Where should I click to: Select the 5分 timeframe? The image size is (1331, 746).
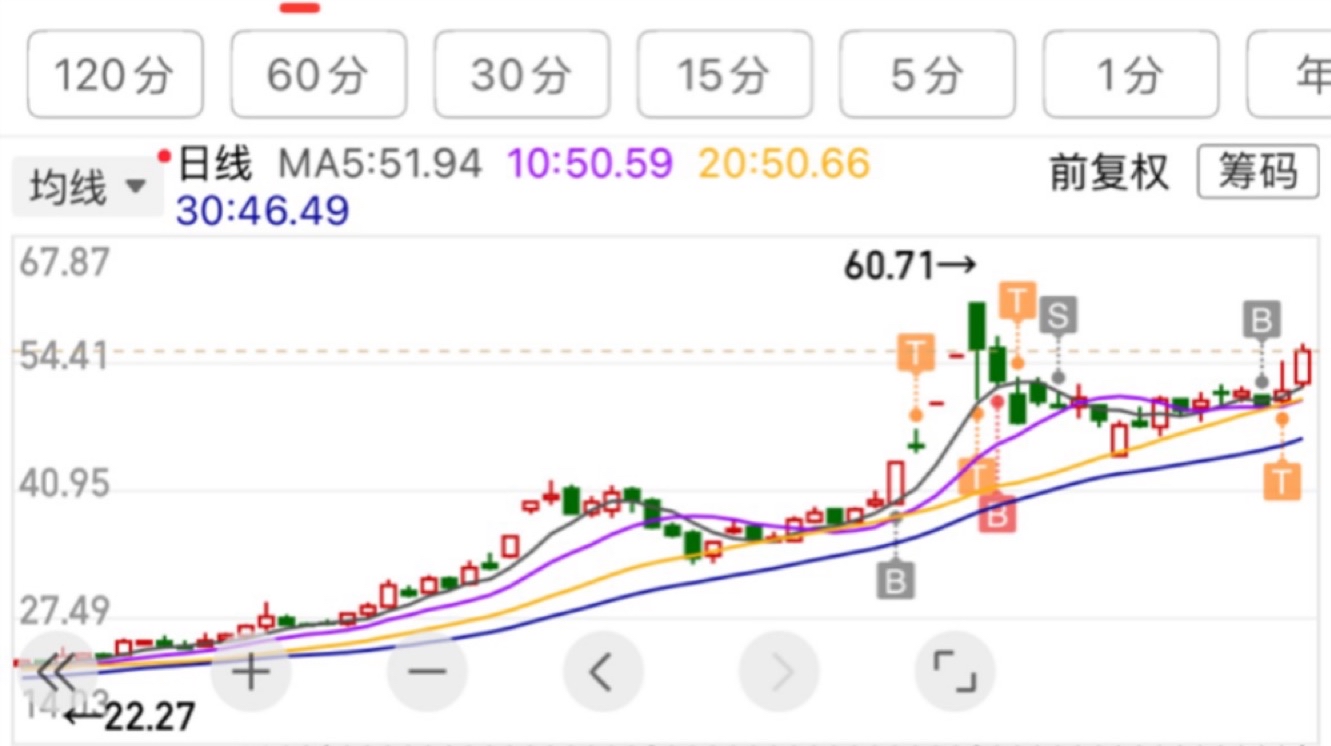pos(927,75)
